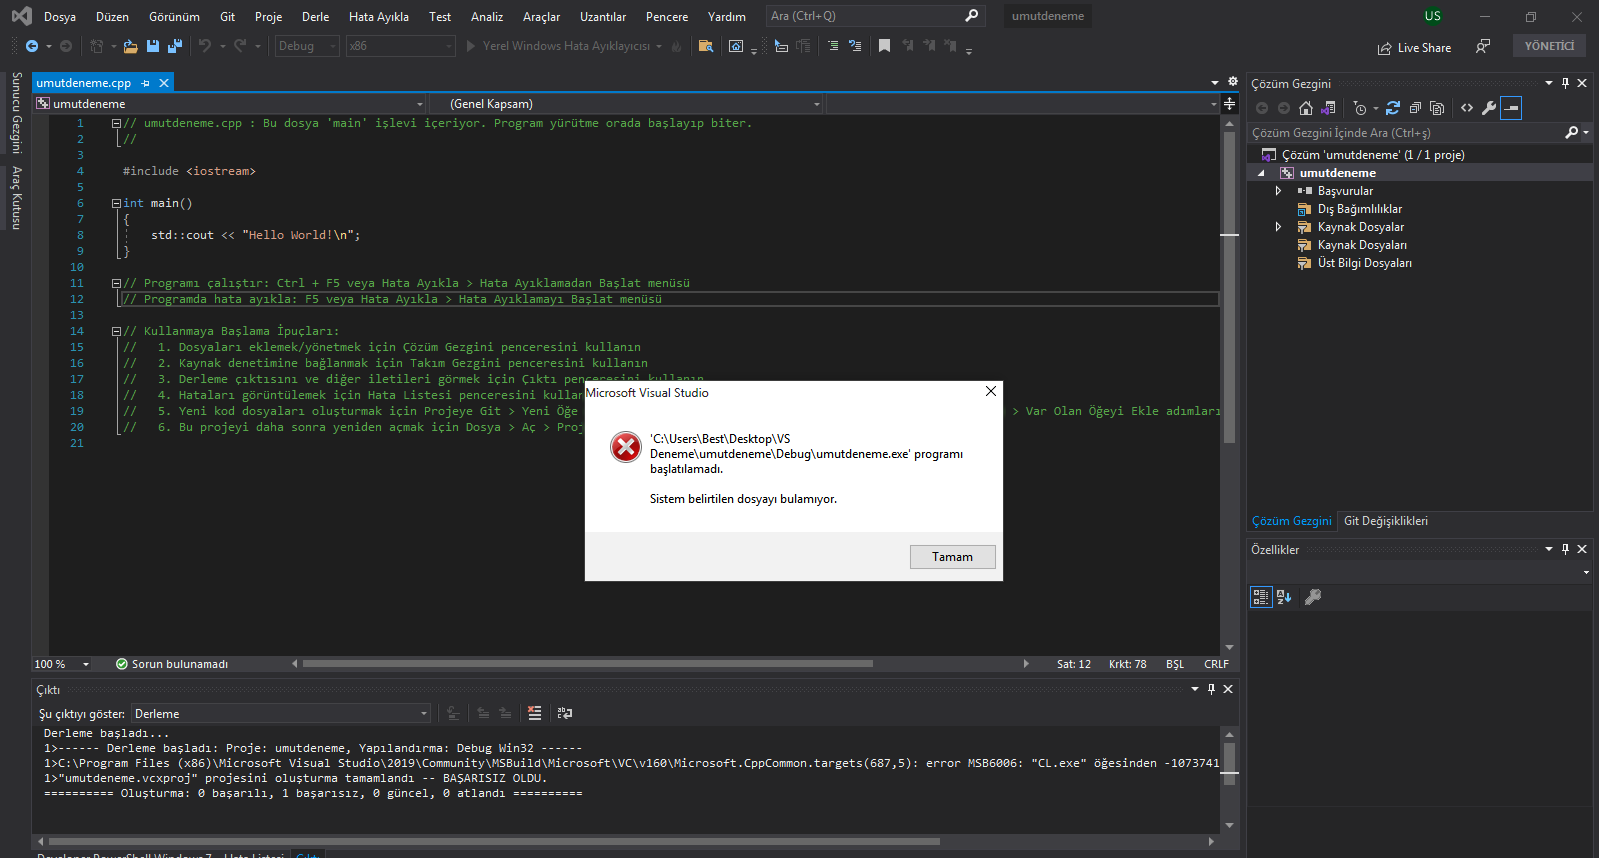Collapse the comment block at line 14
This screenshot has height=858, width=1599.
tap(116, 331)
